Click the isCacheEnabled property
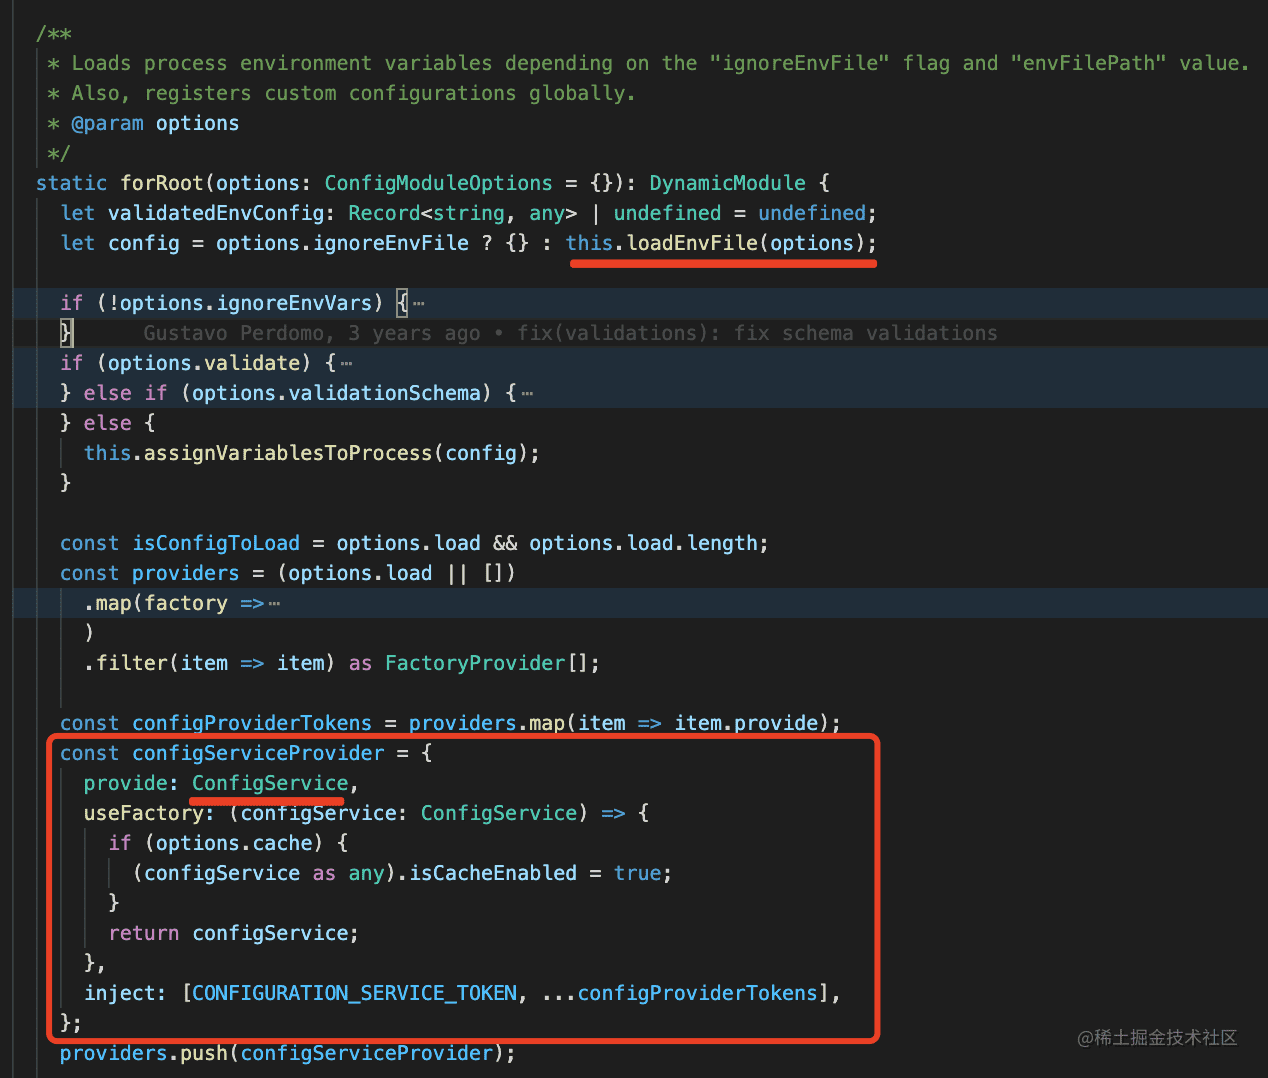This screenshot has height=1078, width=1268. (493, 874)
